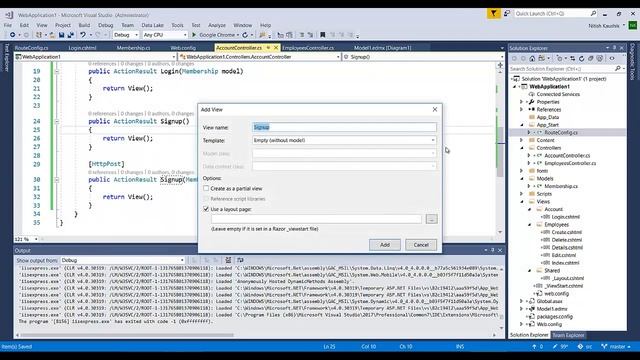Screen dimensions: 640x360
Task: Expand the Properties node in Solution Explorer
Action: coord(521,102)
